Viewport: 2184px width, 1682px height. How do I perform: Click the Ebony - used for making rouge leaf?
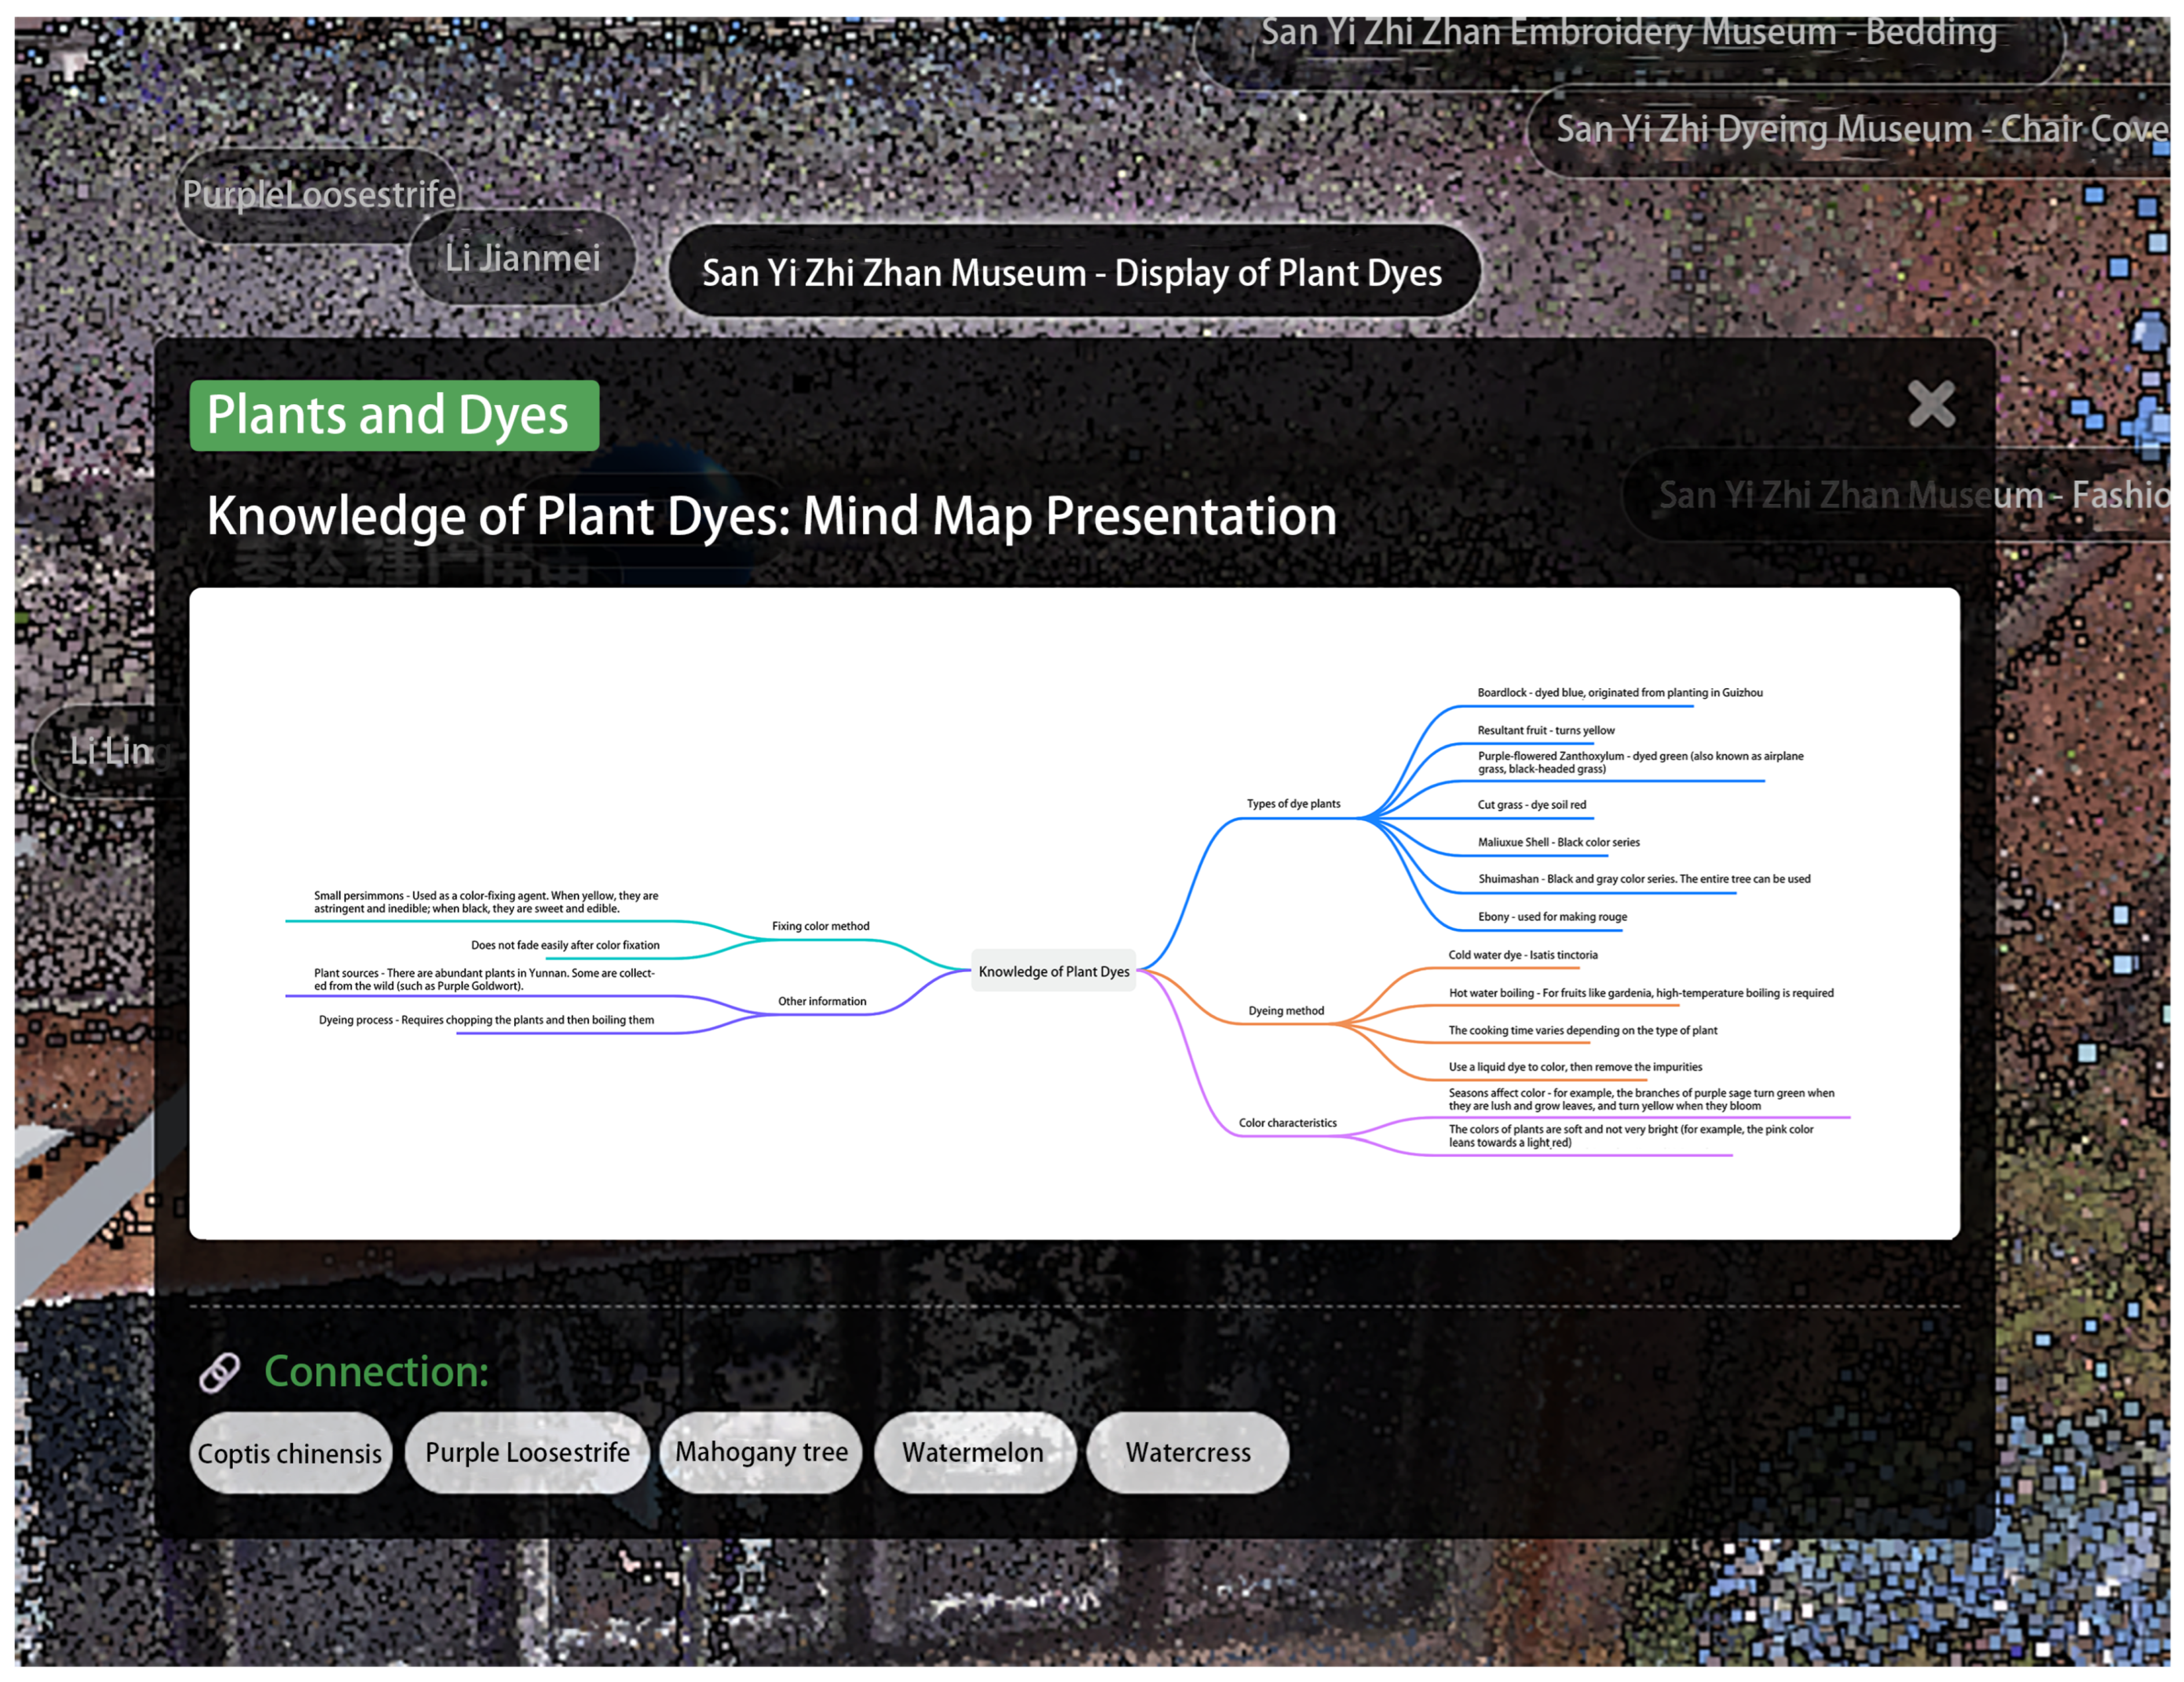1552,917
